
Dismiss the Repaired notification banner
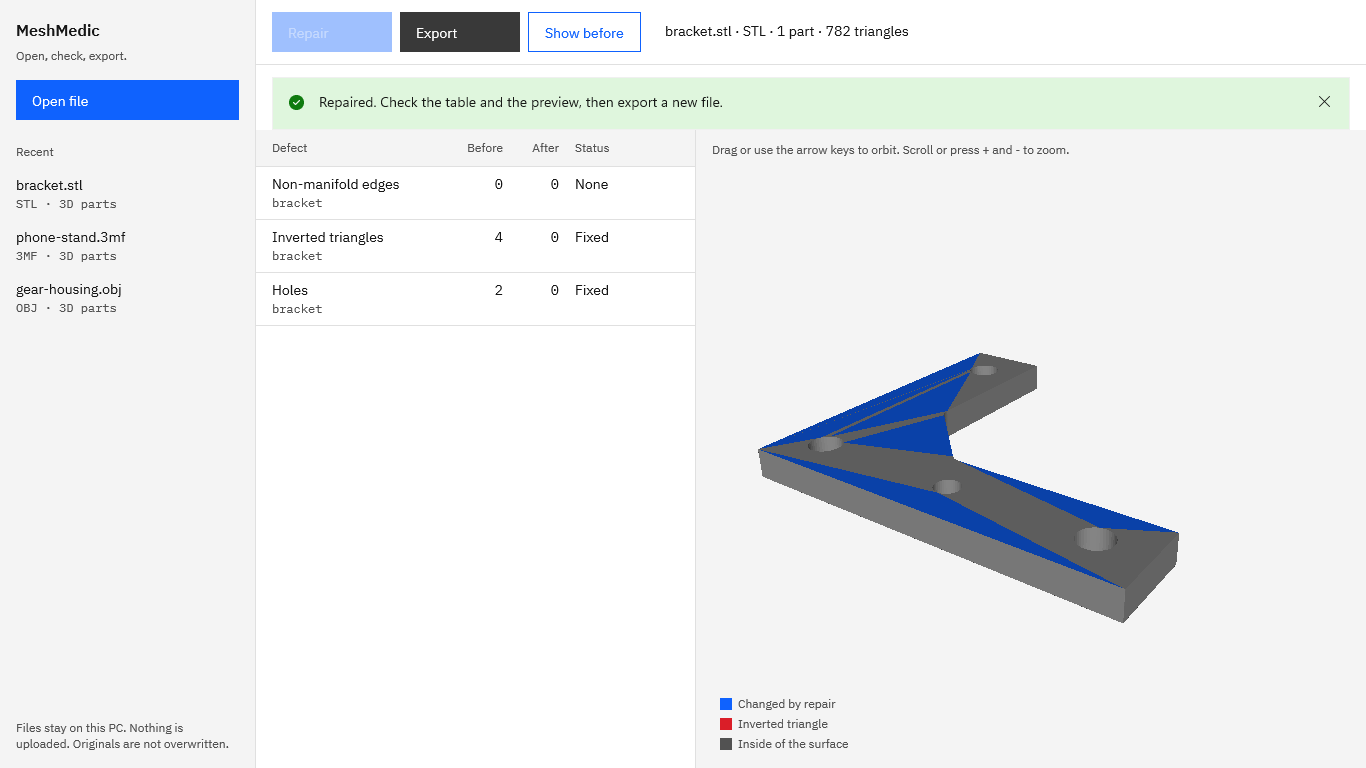(x=1324, y=102)
